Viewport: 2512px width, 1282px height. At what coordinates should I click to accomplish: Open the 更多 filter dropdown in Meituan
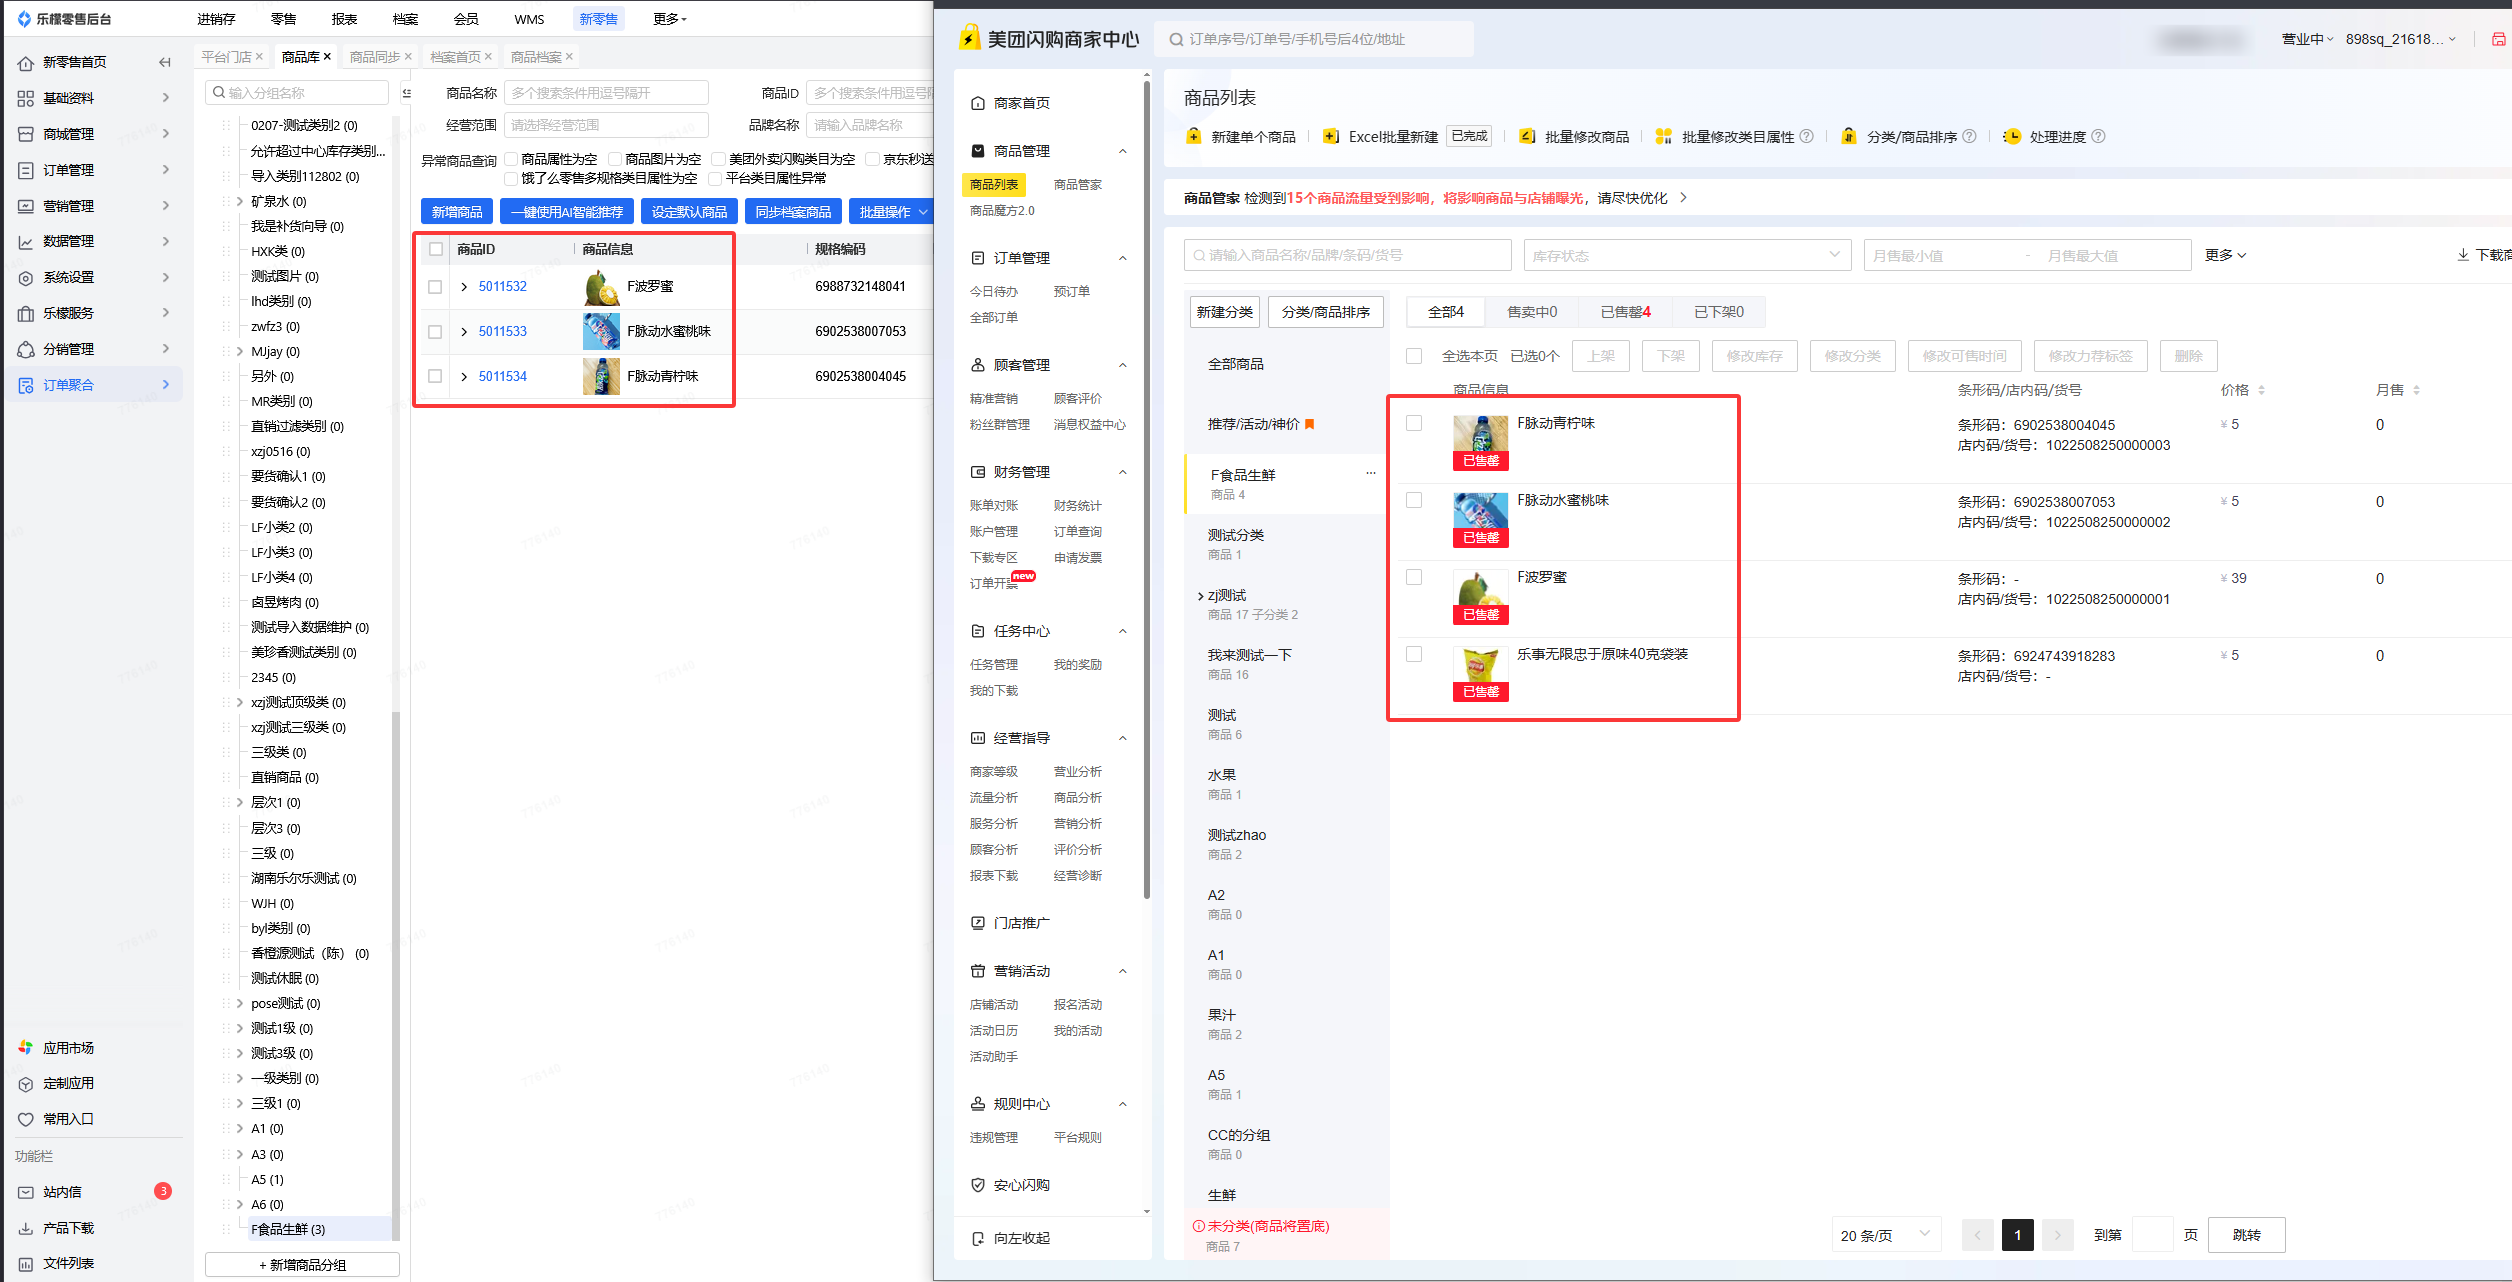[x=2225, y=255]
